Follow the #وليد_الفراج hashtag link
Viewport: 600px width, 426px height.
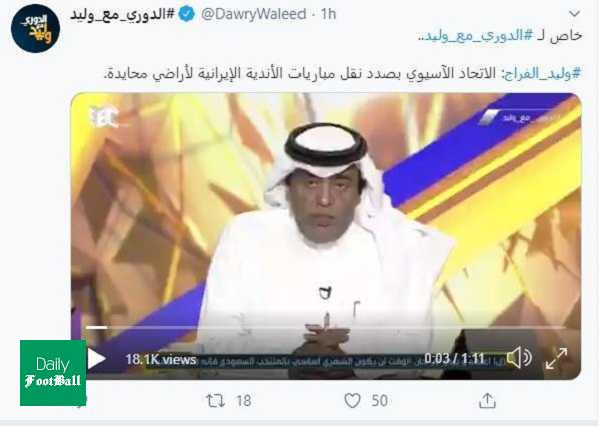coord(543,73)
